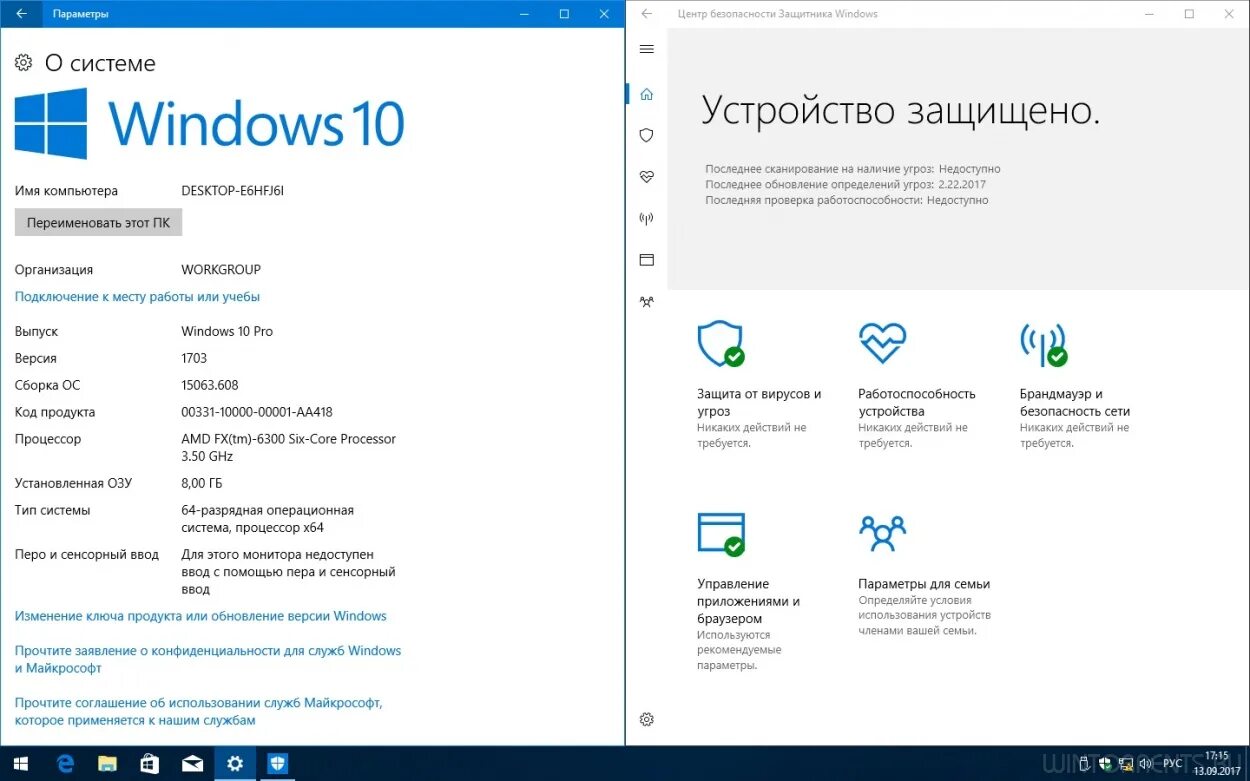This screenshot has width=1250, height=781.
Task: Open 'Брандмауэр и безопасность сети' tile title
Action: pos(1075,402)
